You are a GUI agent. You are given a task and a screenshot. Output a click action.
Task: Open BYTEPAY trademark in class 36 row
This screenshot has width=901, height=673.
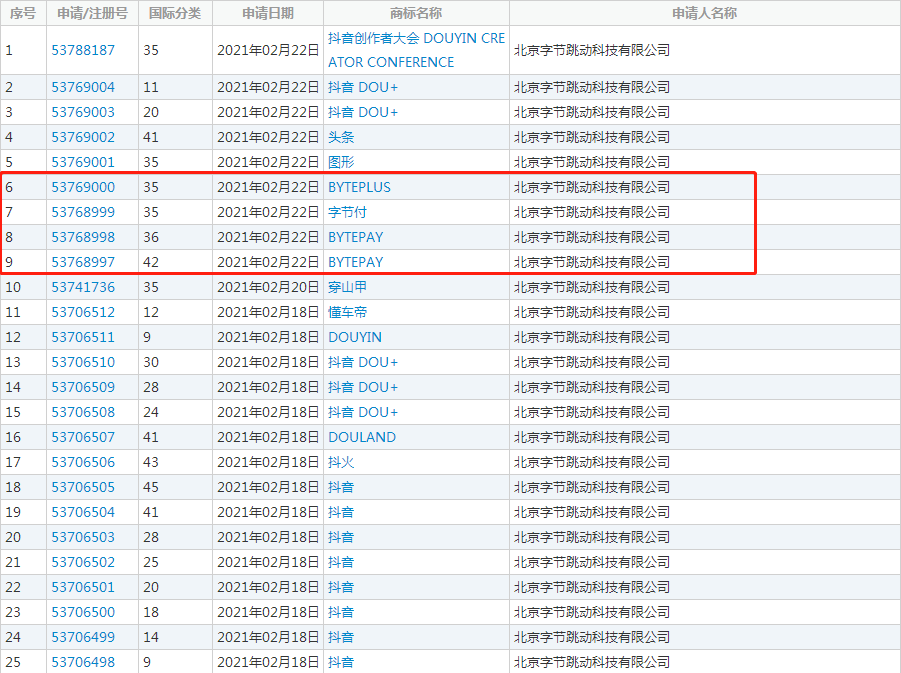[356, 237]
